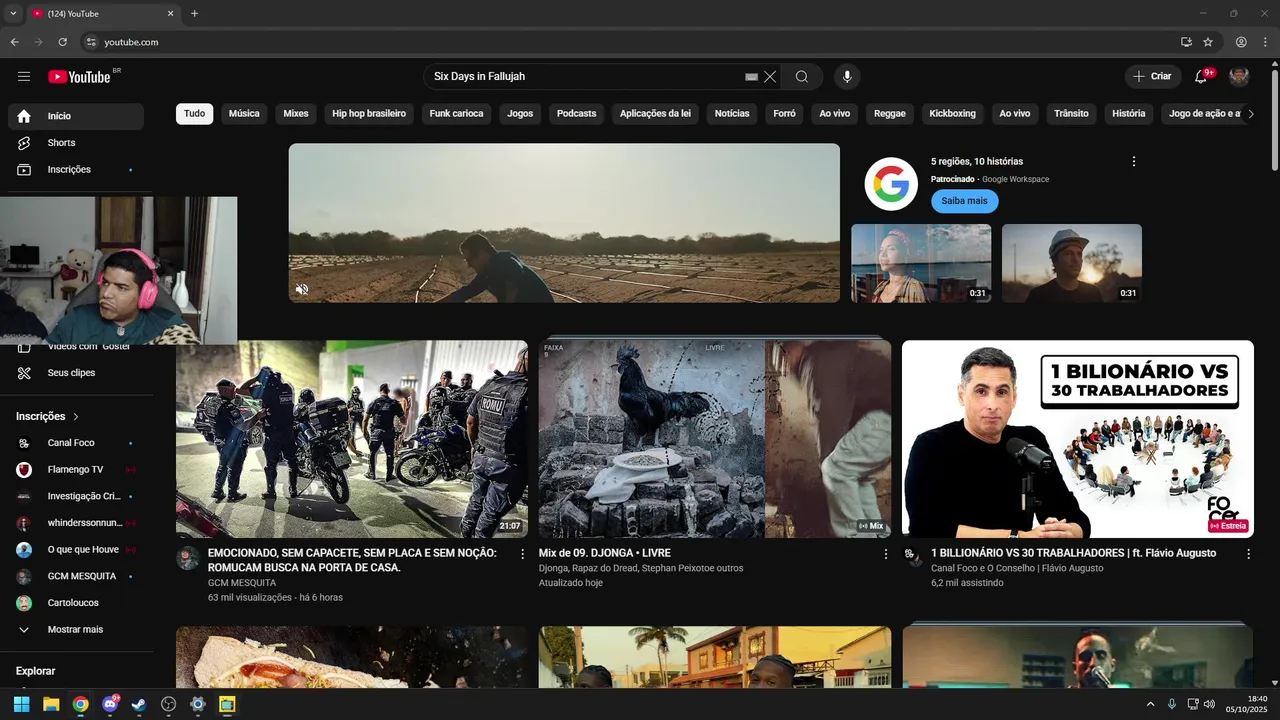This screenshot has width=1280, height=720.
Task: Open options for the GCM MESQUITA video
Action: (x=522, y=553)
